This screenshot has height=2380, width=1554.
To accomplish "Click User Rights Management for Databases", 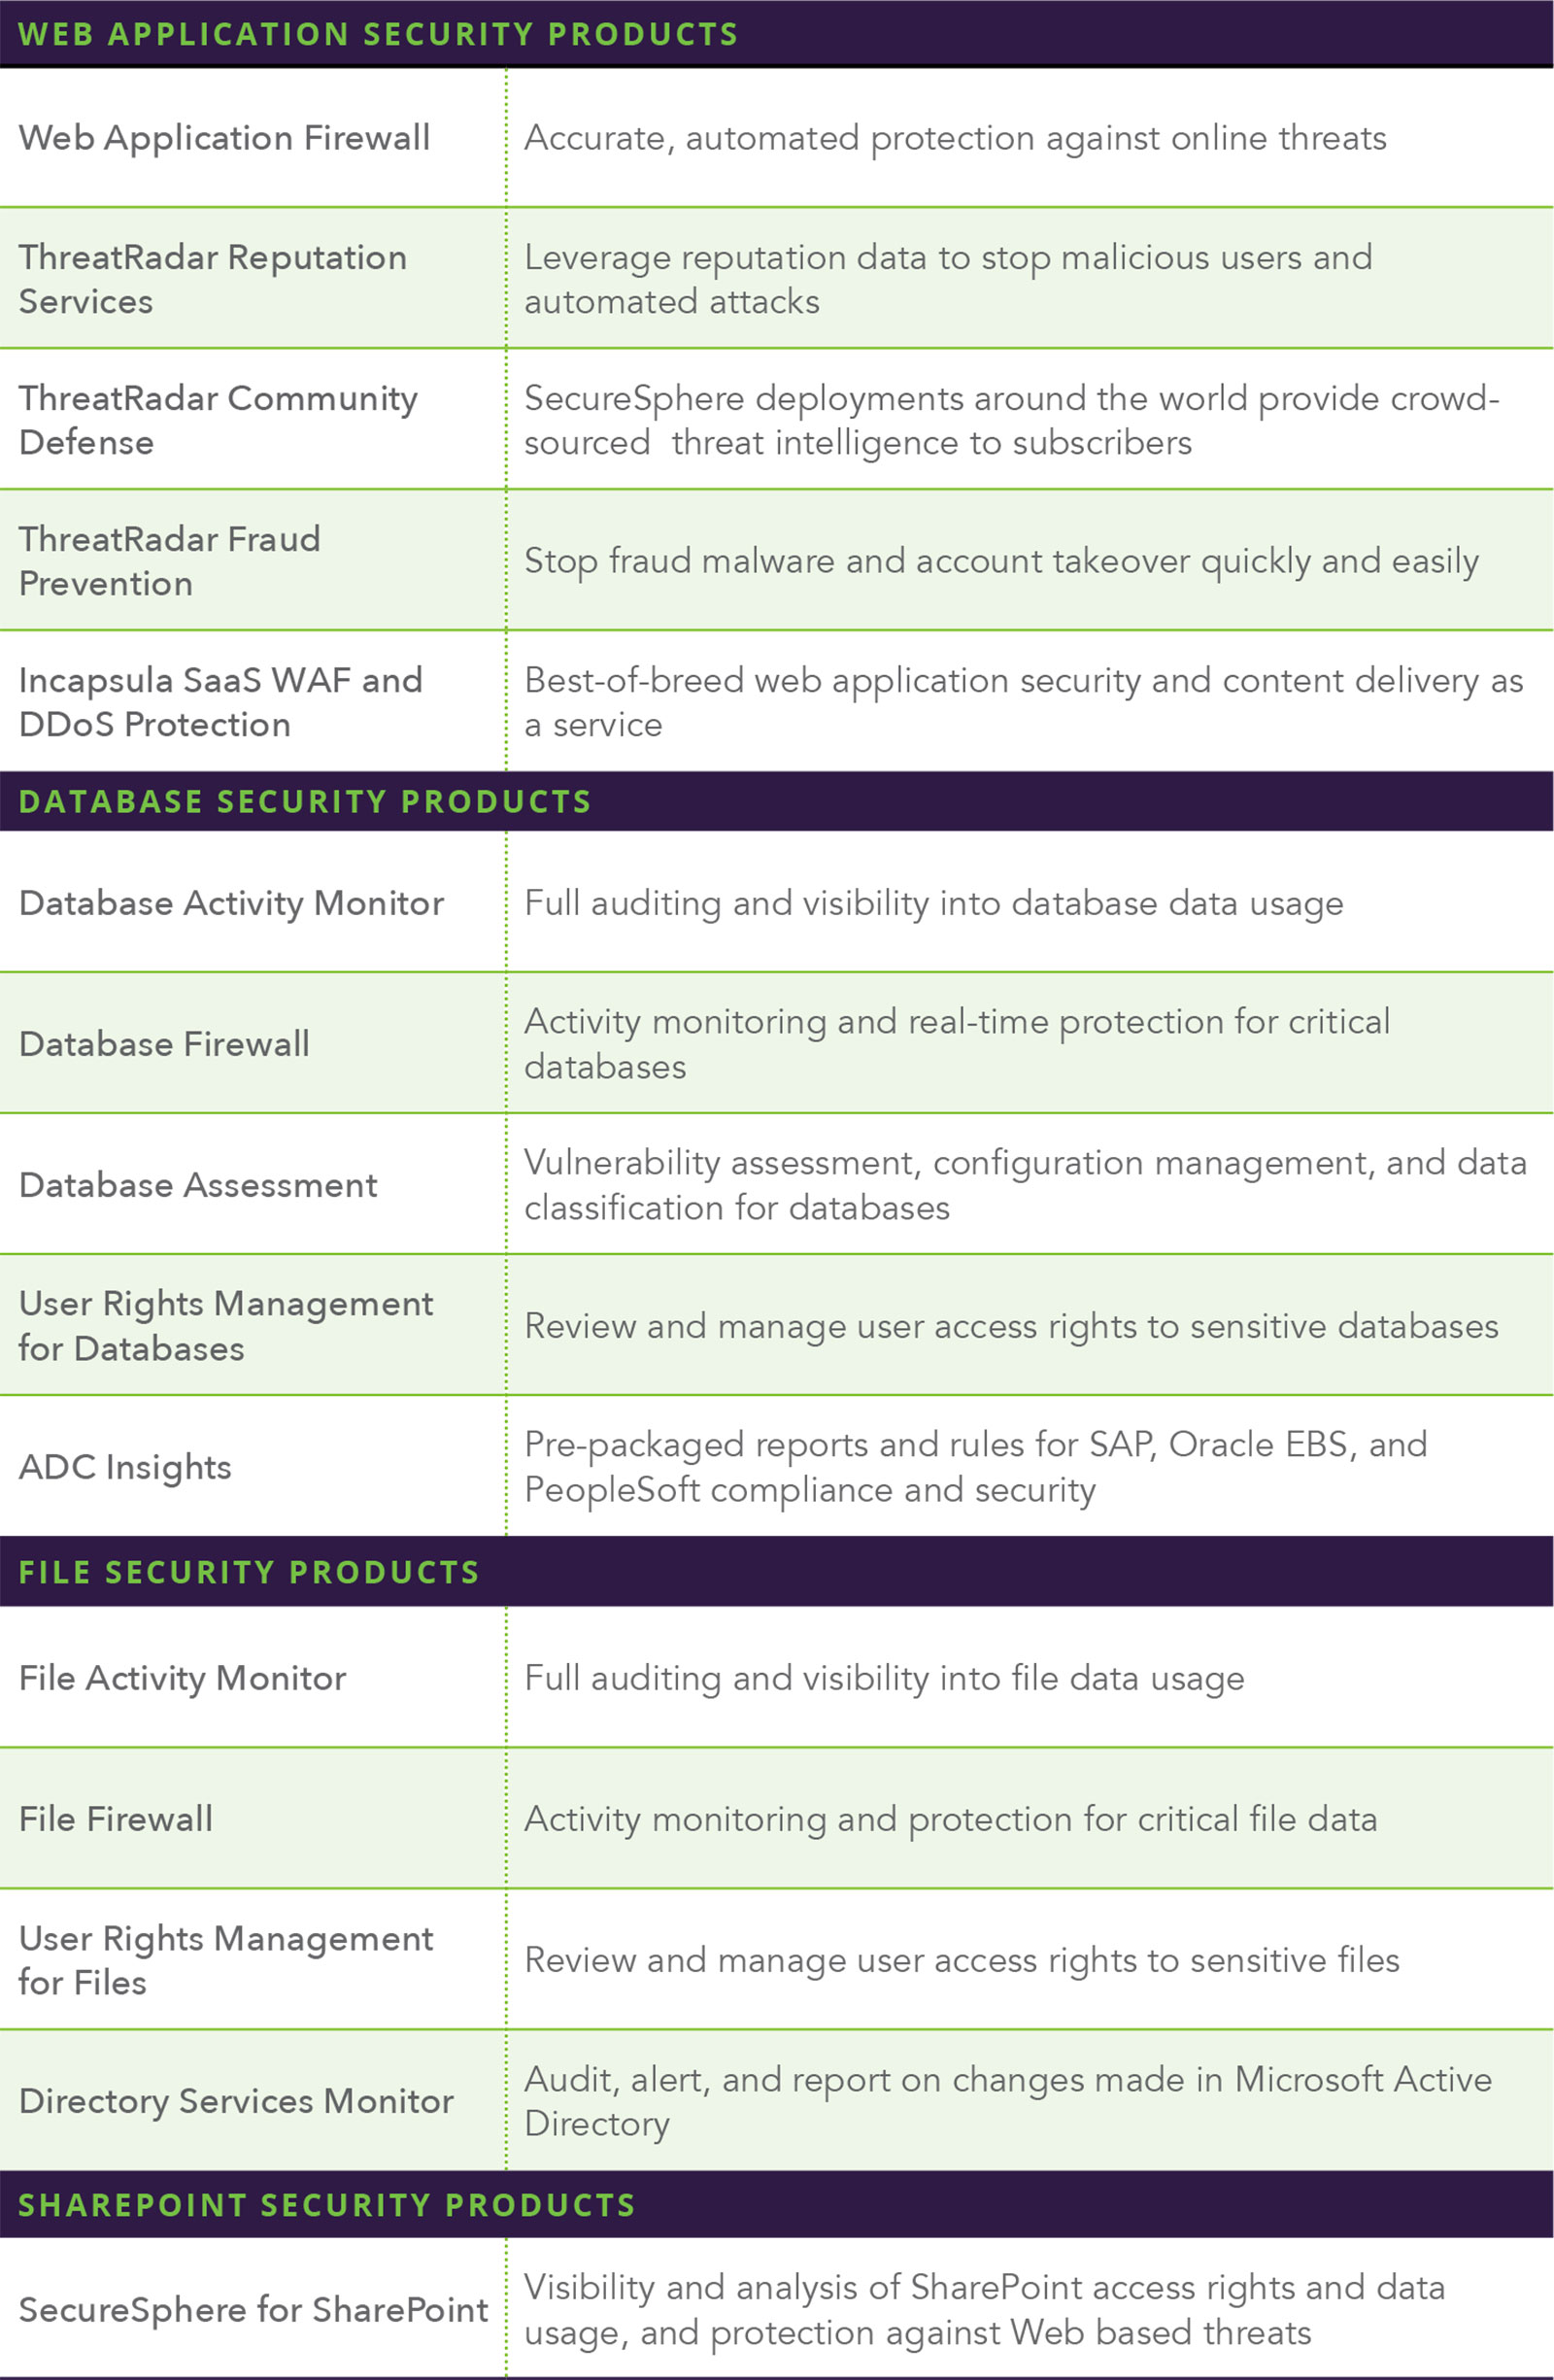I will tap(226, 1326).
